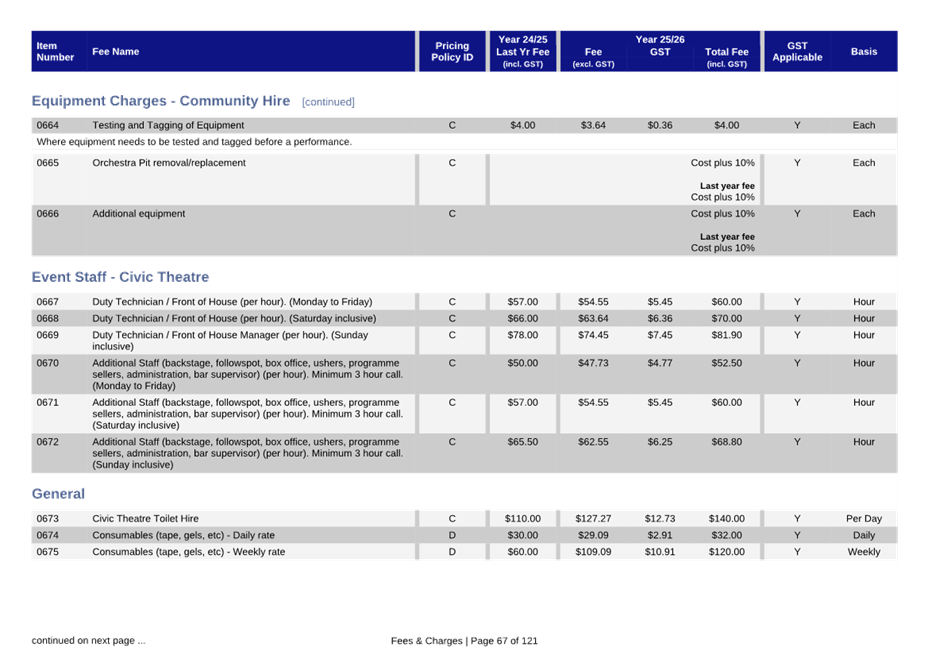Select the "GST Applicable" column header
Screen dimensions: 928x656
tap(797, 52)
